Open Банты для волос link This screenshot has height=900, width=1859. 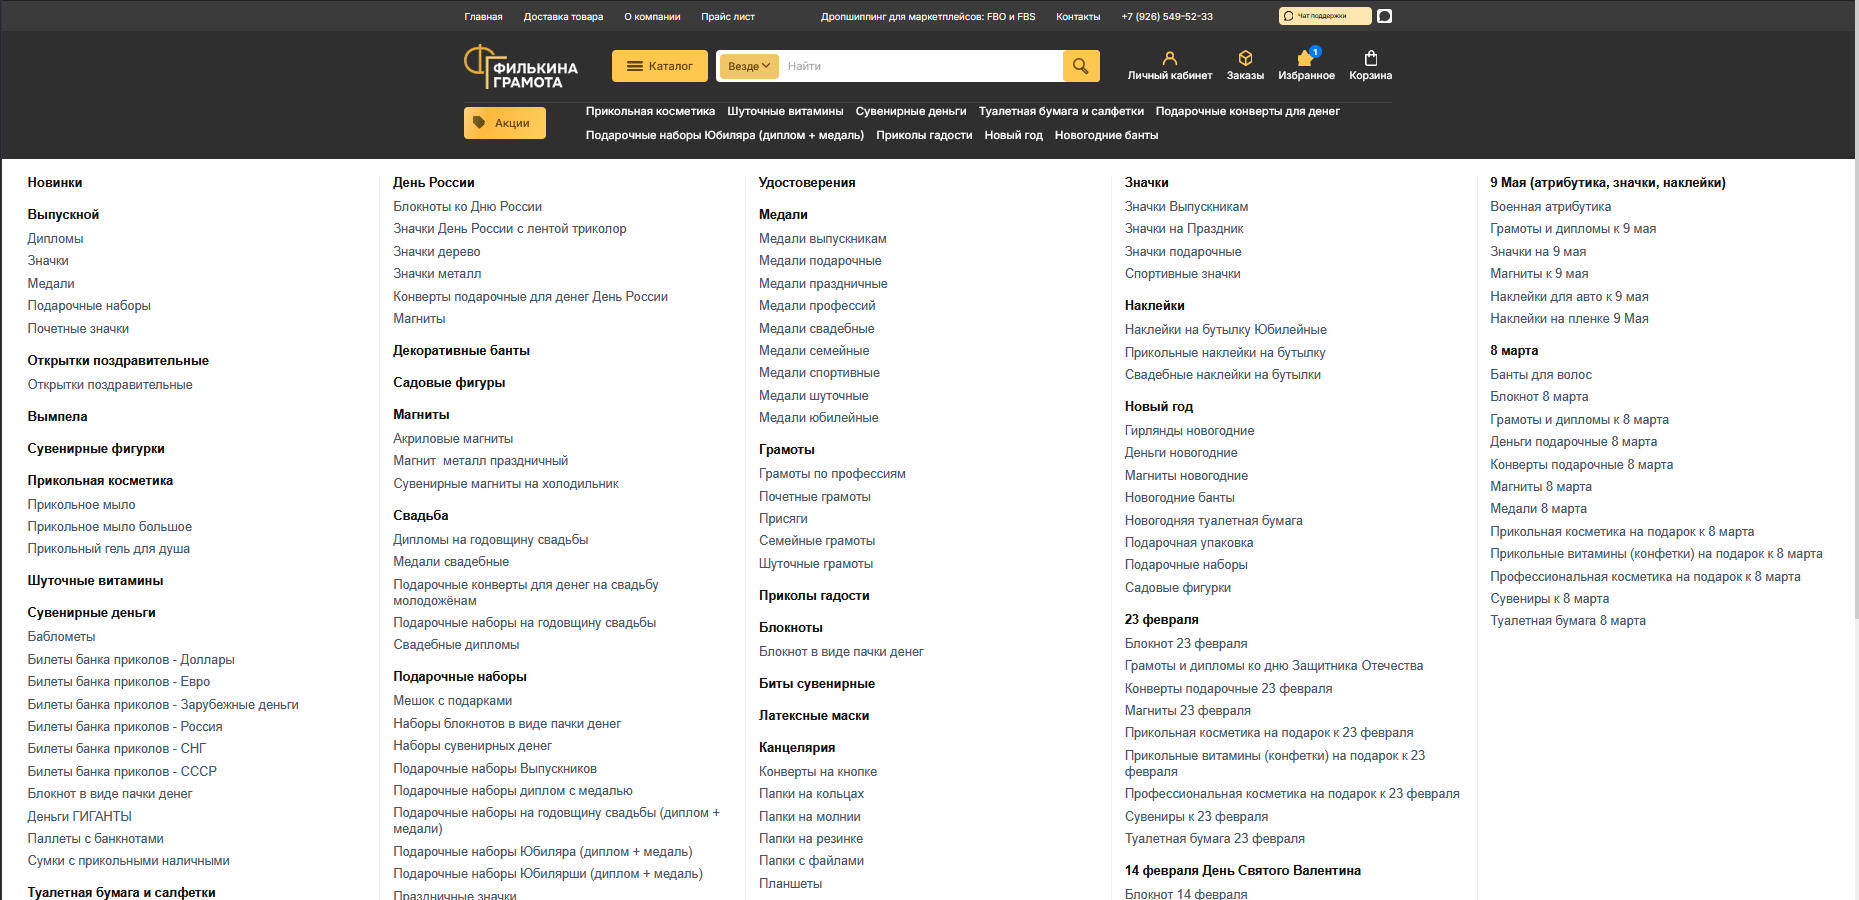(x=1541, y=375)
